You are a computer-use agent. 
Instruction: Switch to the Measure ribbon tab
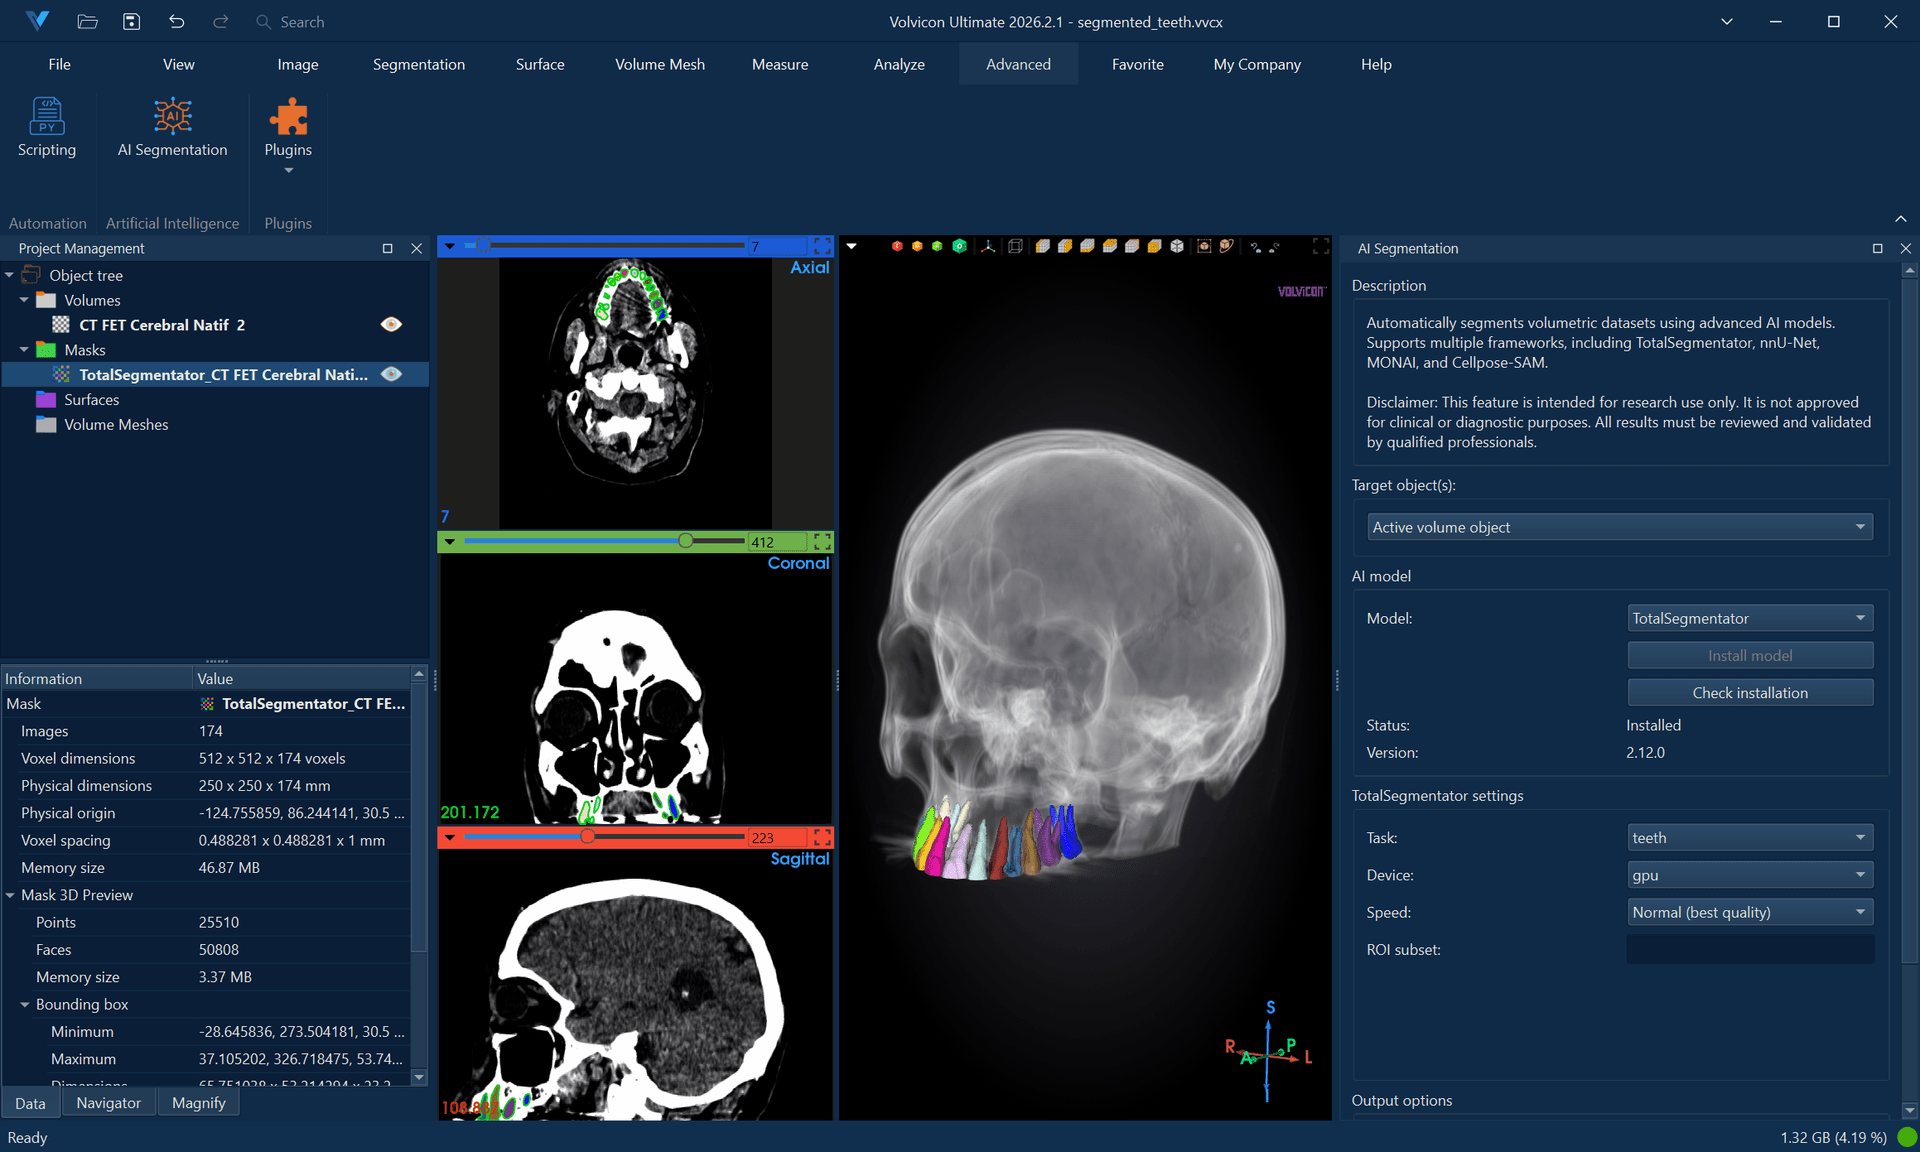click(x=779, y=64)
